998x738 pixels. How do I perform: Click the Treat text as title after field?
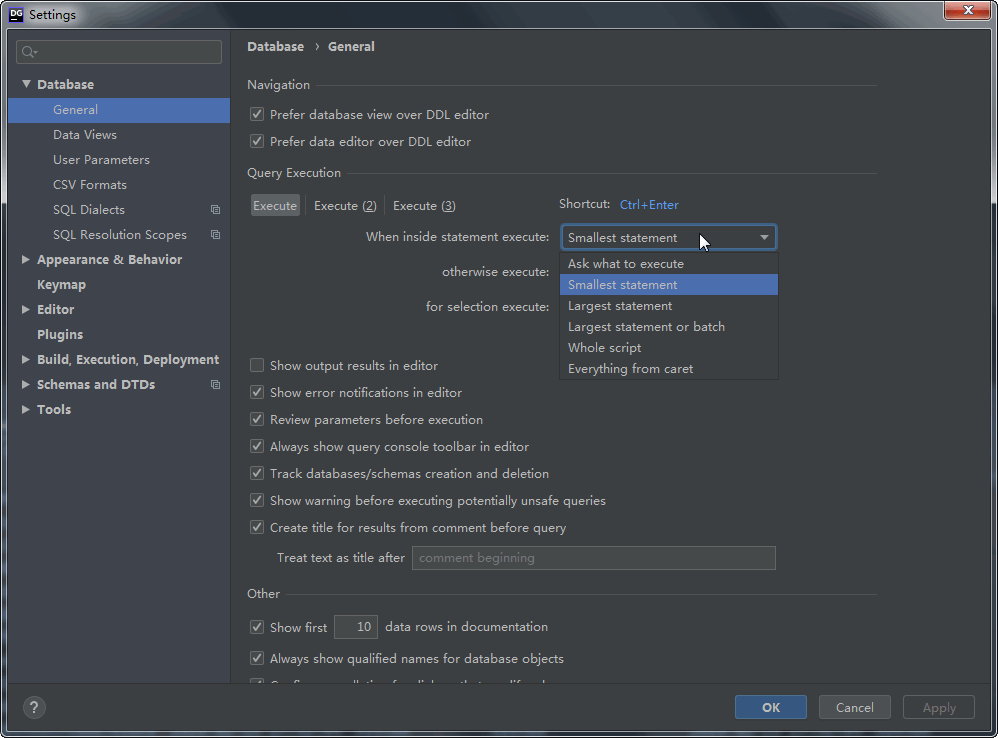coord(593,558)
